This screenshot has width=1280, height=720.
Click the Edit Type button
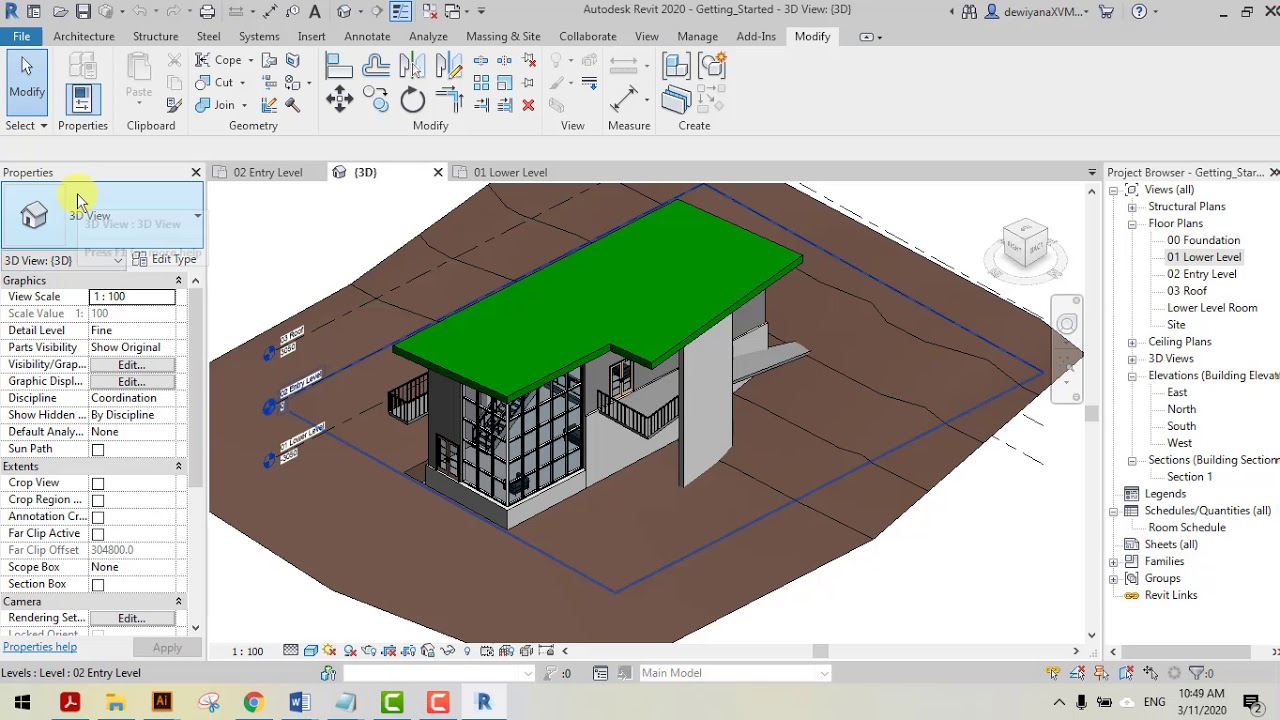coord(165,260)
